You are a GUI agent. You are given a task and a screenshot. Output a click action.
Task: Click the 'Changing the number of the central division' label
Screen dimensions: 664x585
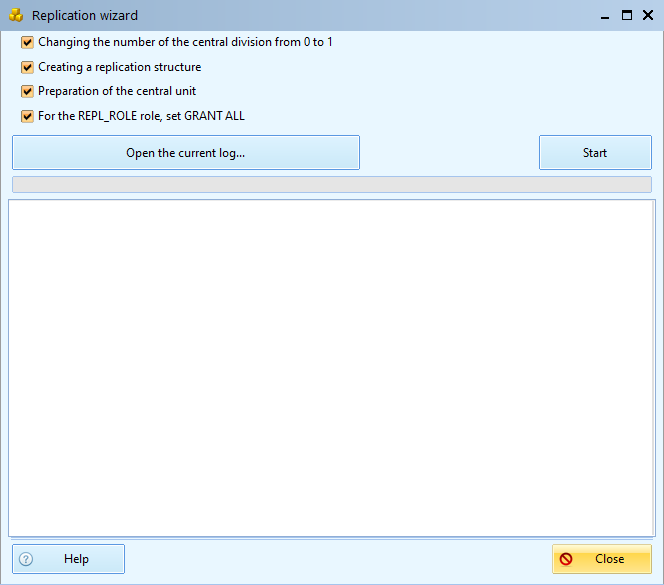[185, 43]
